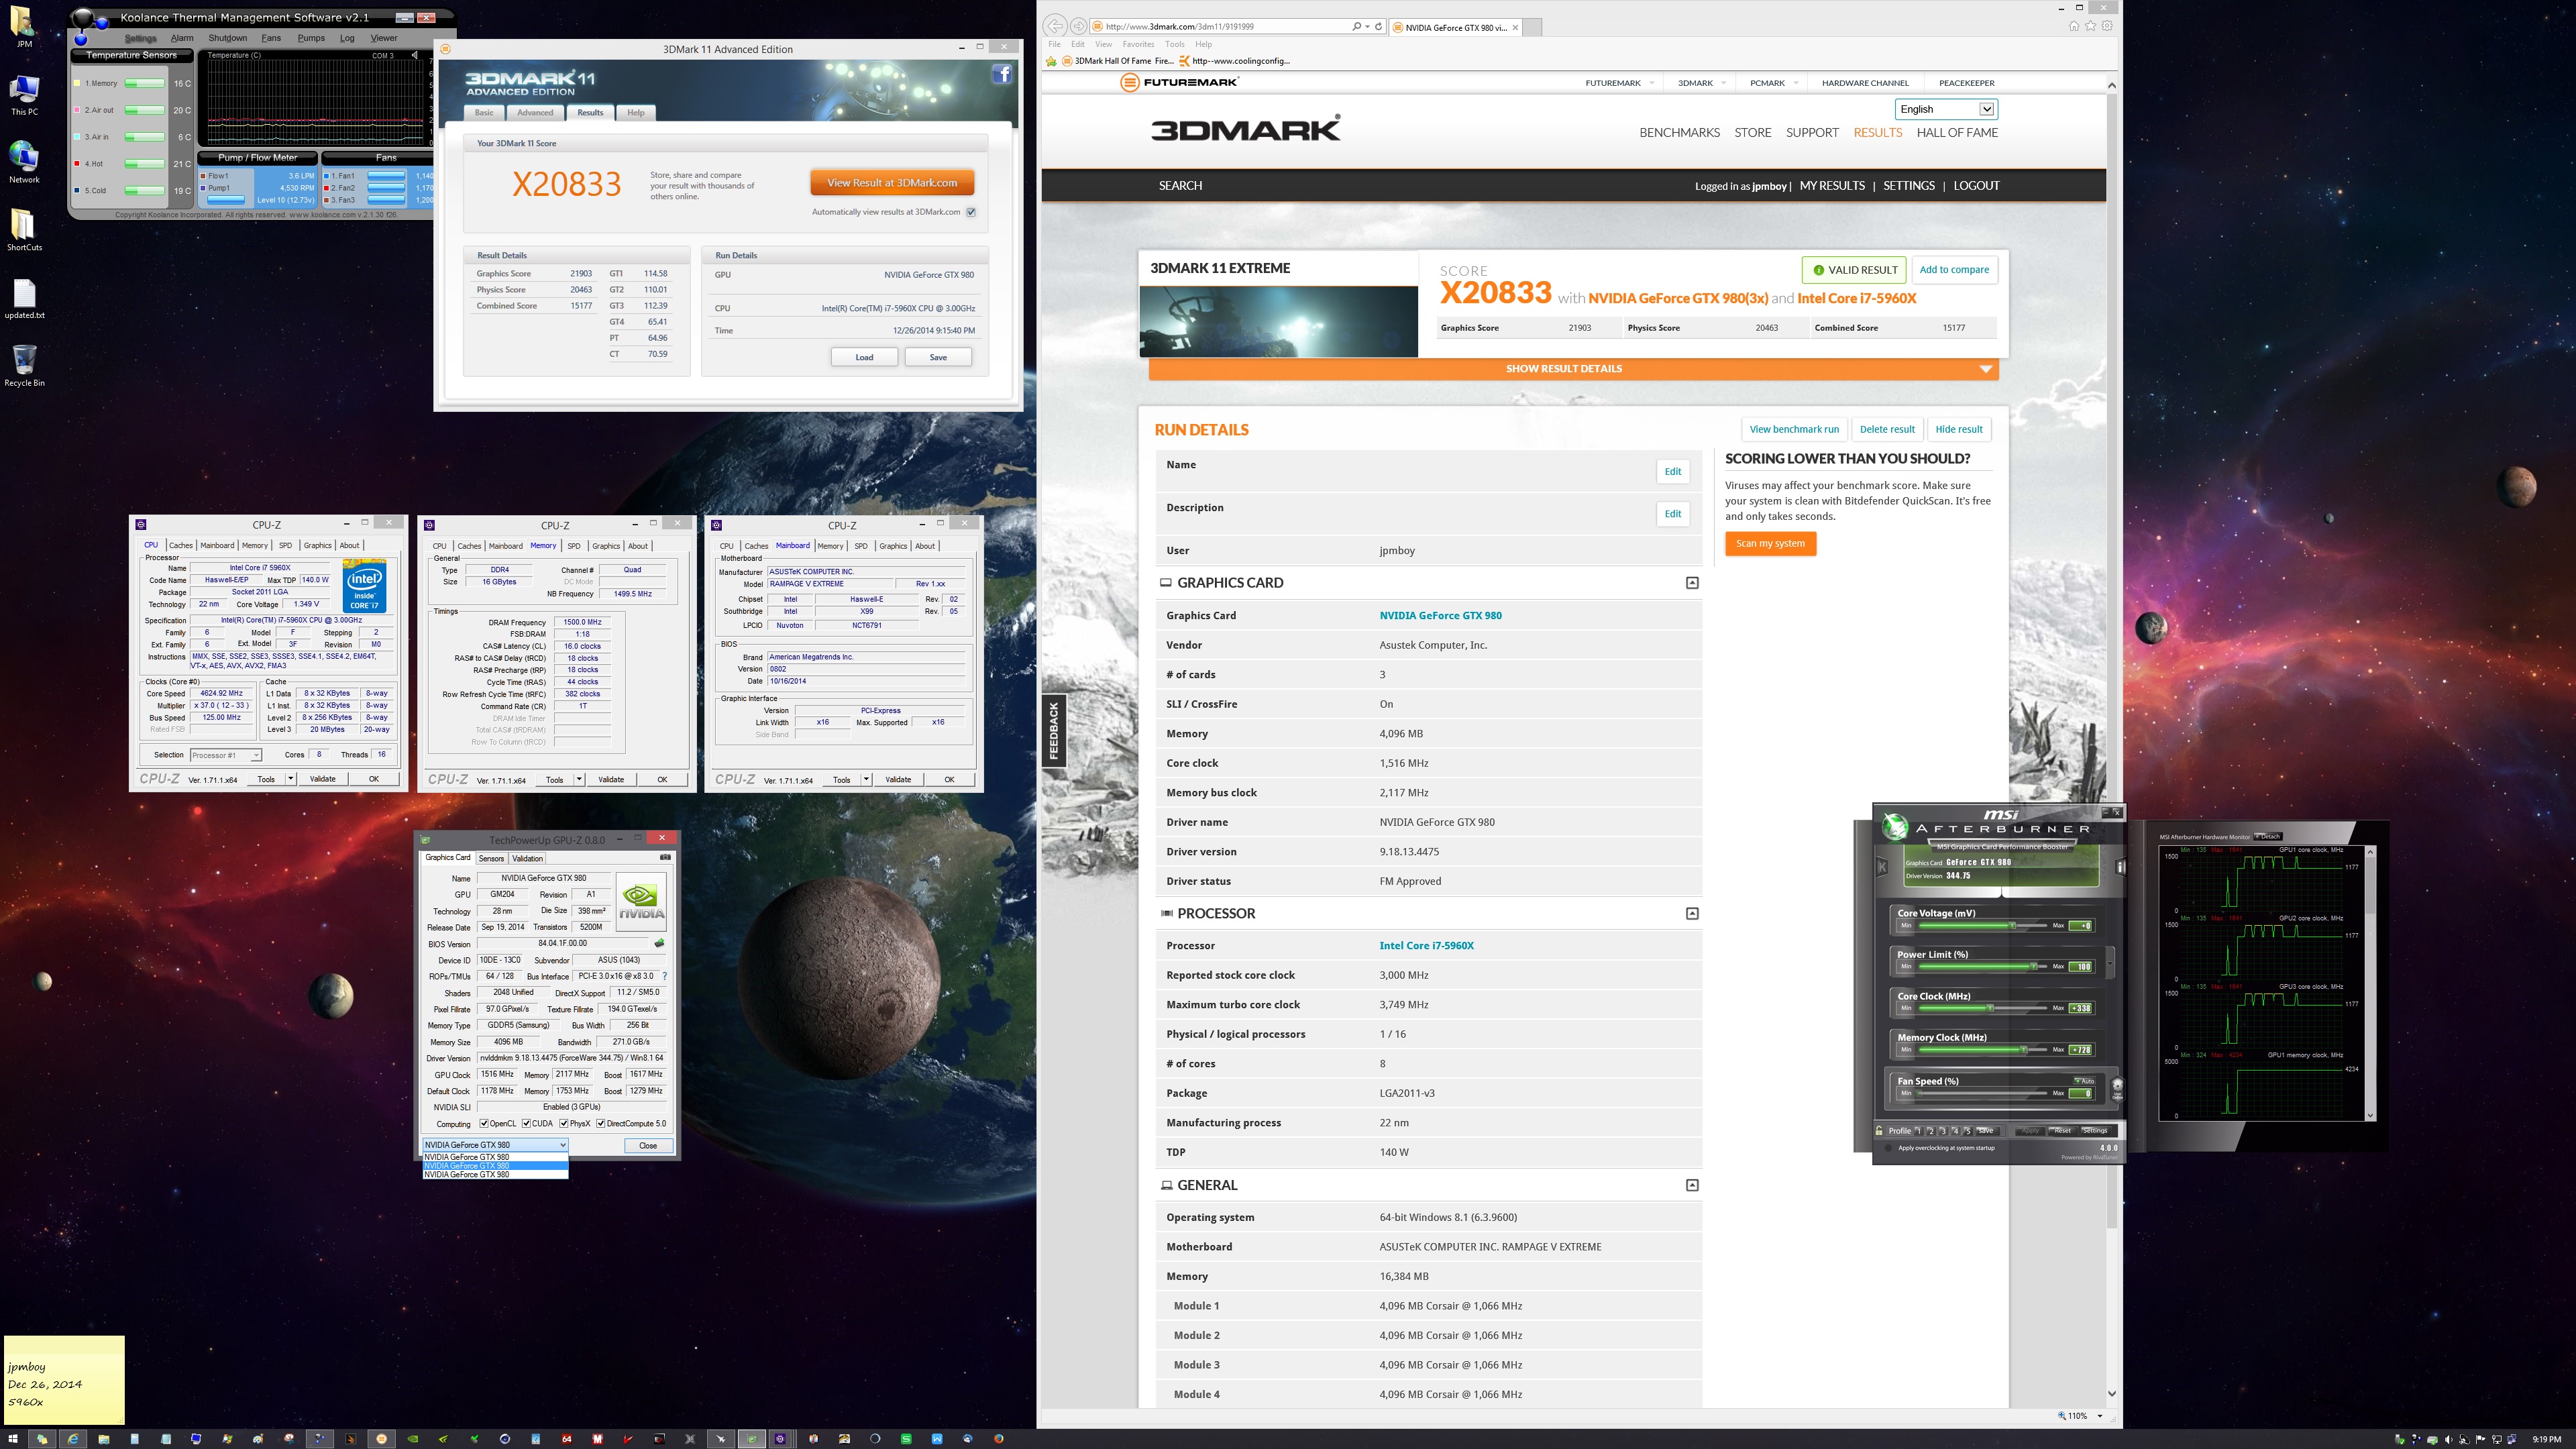The height and width of the screenshot is (1449, 2576).
Task: Click GPU-Z BIOS save chip icon
Action: (x=659, y=943)
